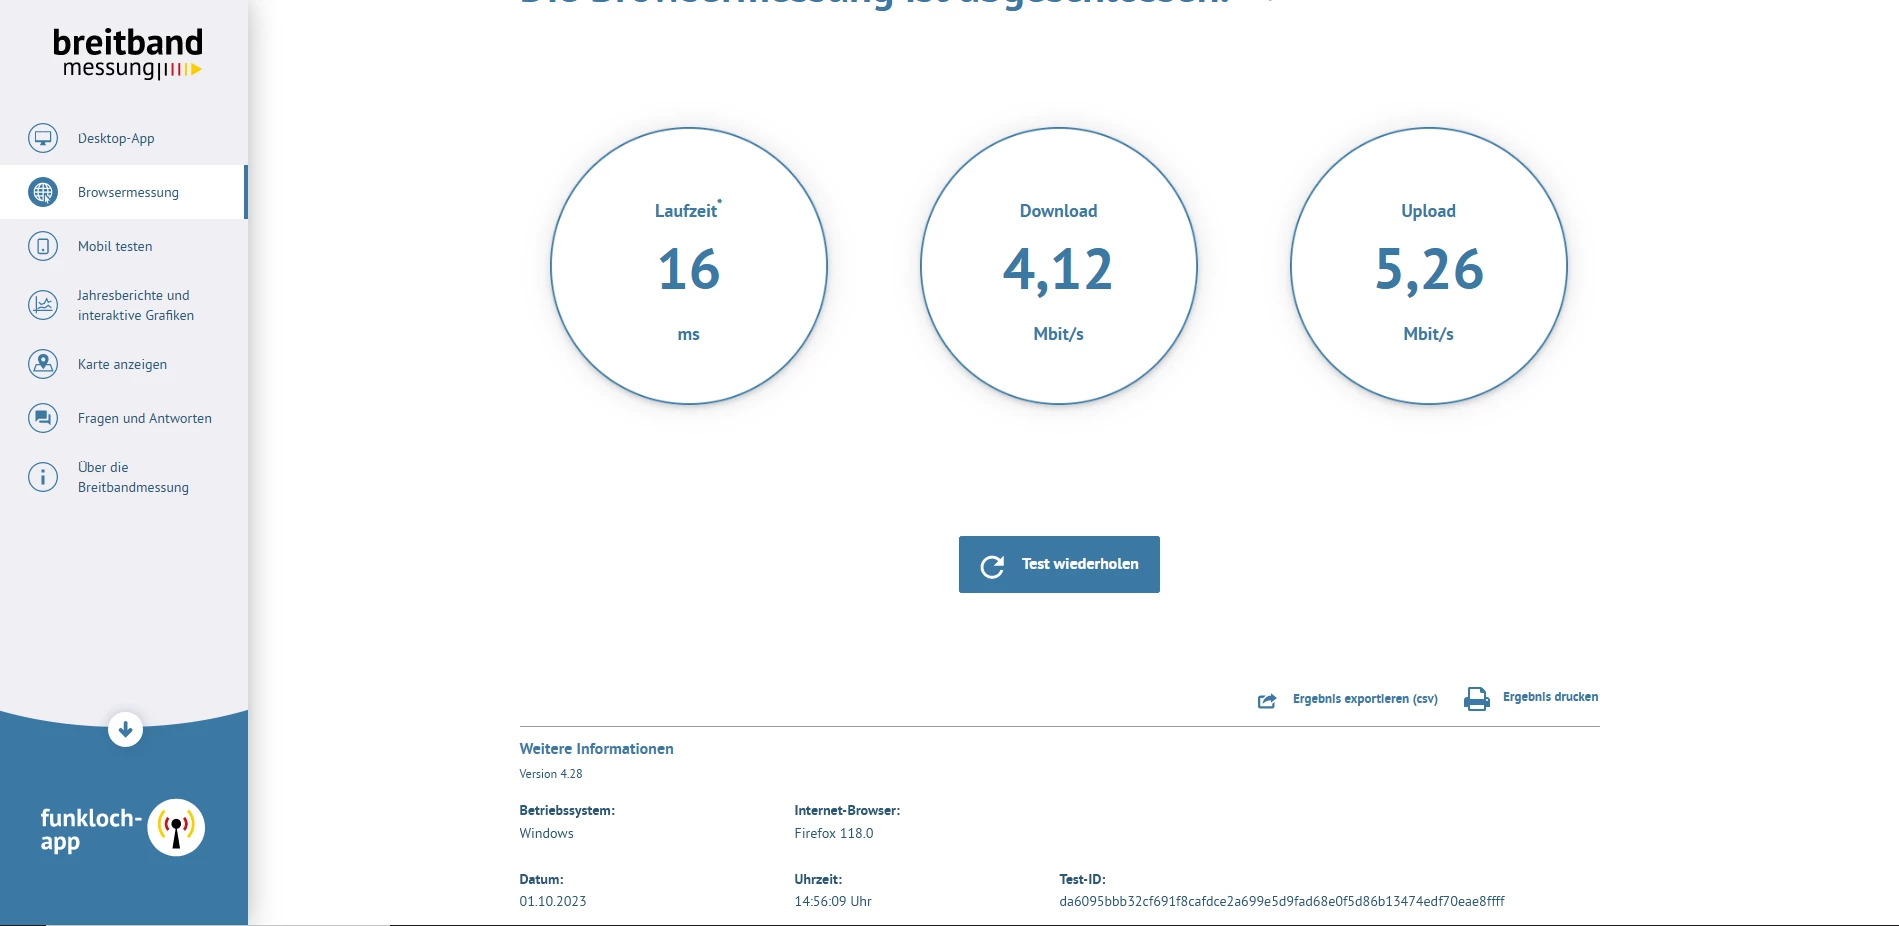Open Über die Breitbandmessung
The height and width of the screenshot is (926, 1899).
[x=133, y=477]
